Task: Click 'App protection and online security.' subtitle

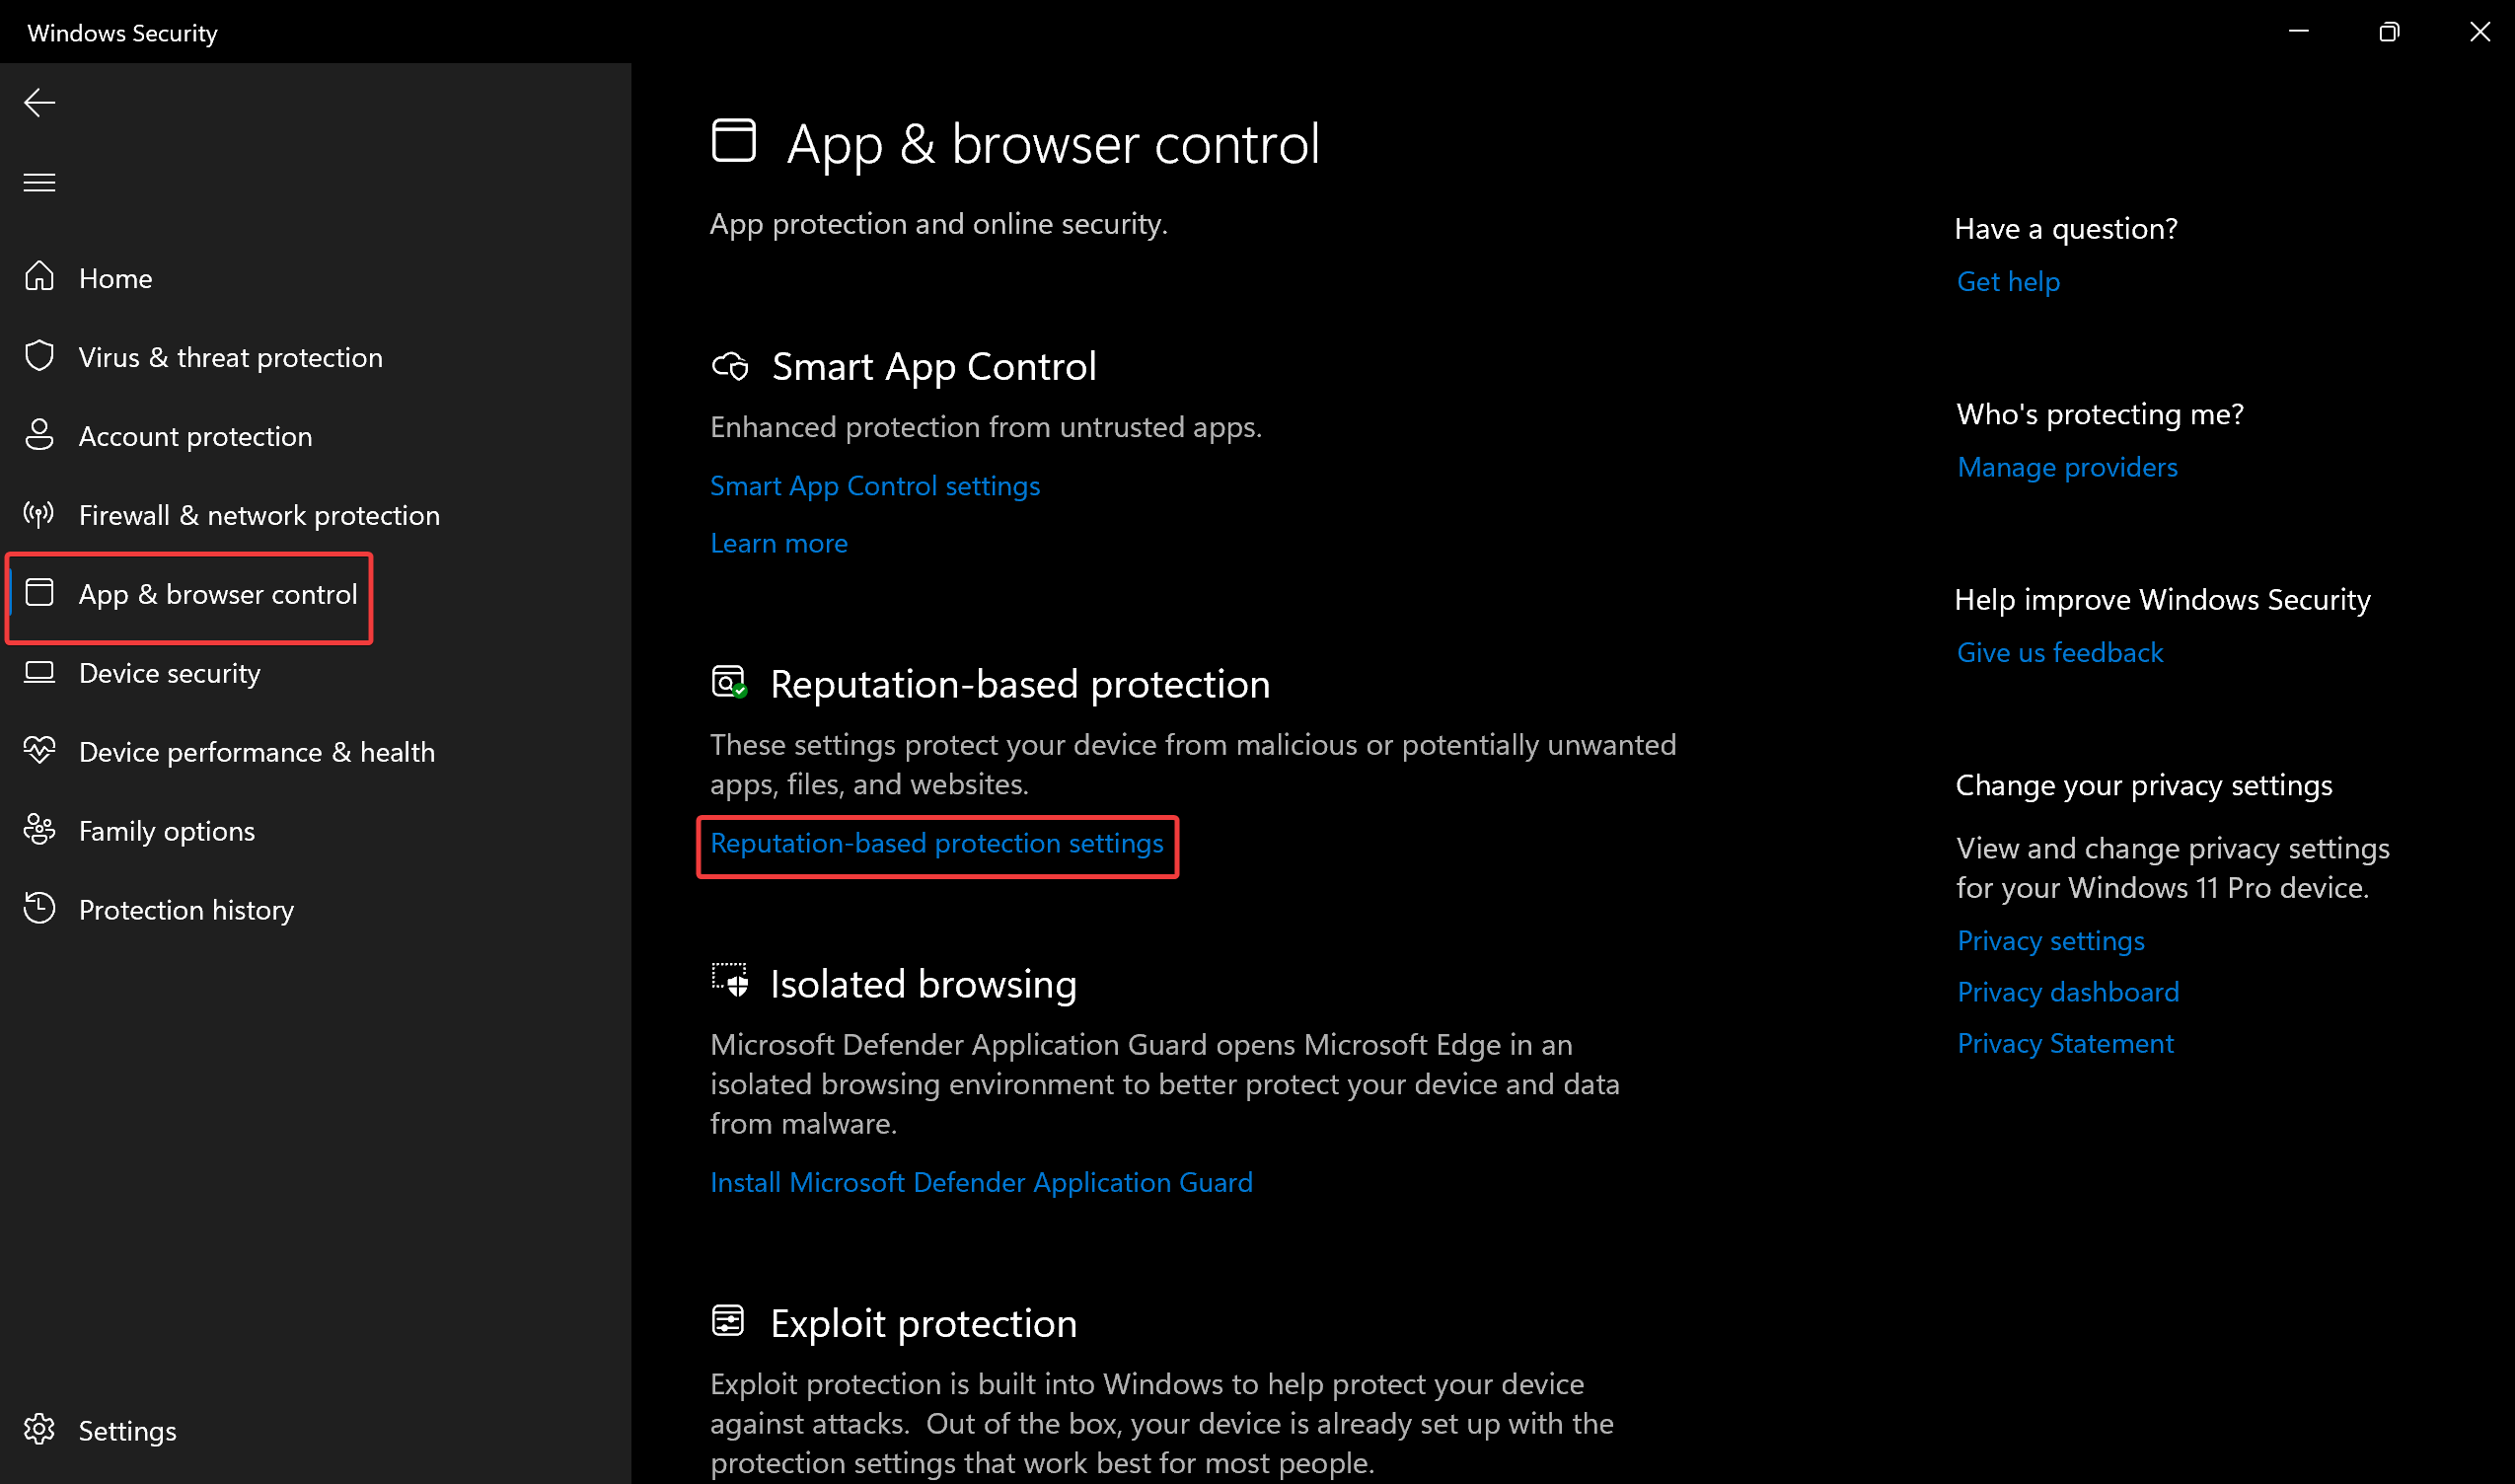Action: (x=939, y=224)
